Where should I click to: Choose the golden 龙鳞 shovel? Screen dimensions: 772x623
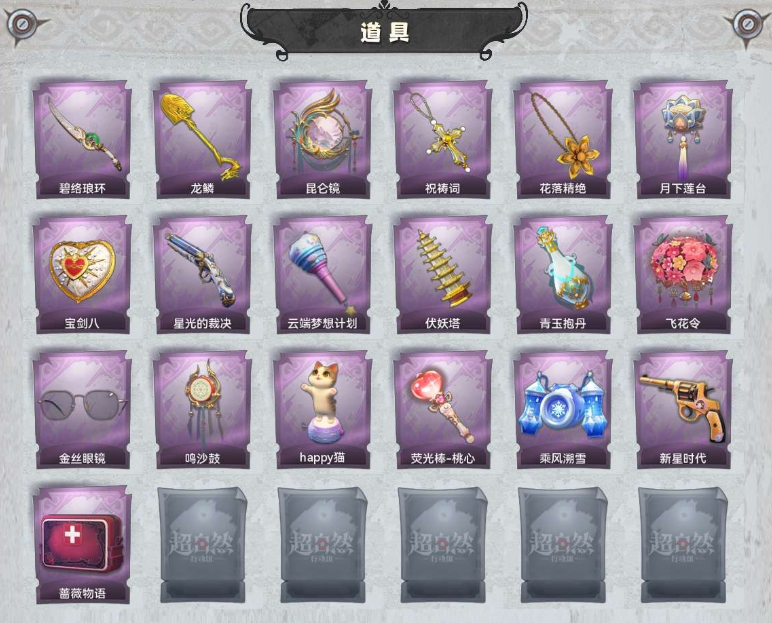click(202, 140)
